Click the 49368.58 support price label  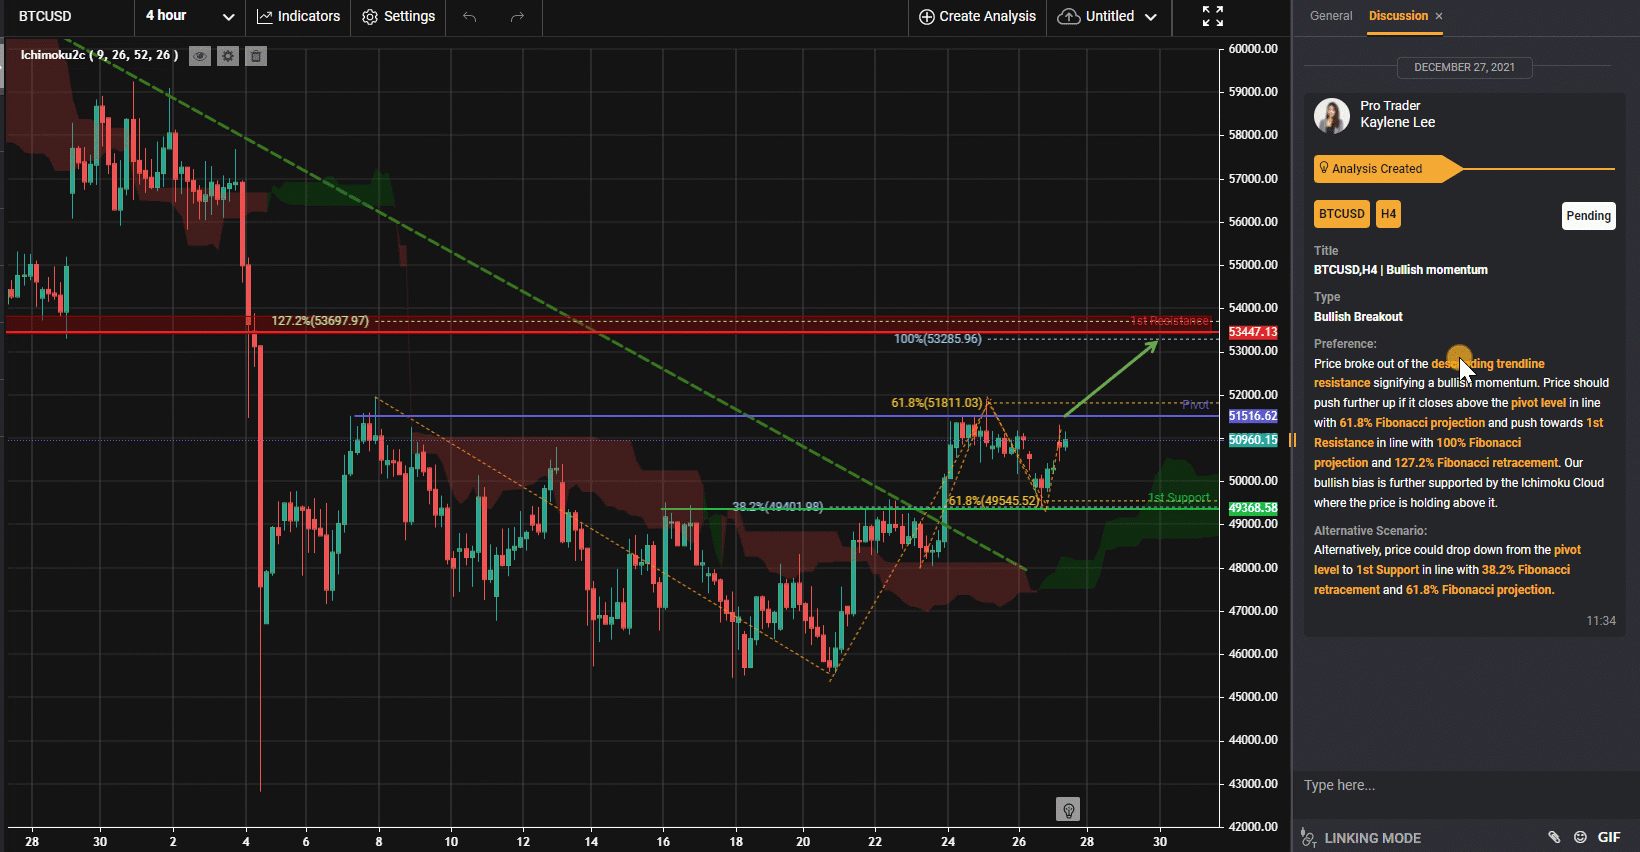[x=1253, y=508]
